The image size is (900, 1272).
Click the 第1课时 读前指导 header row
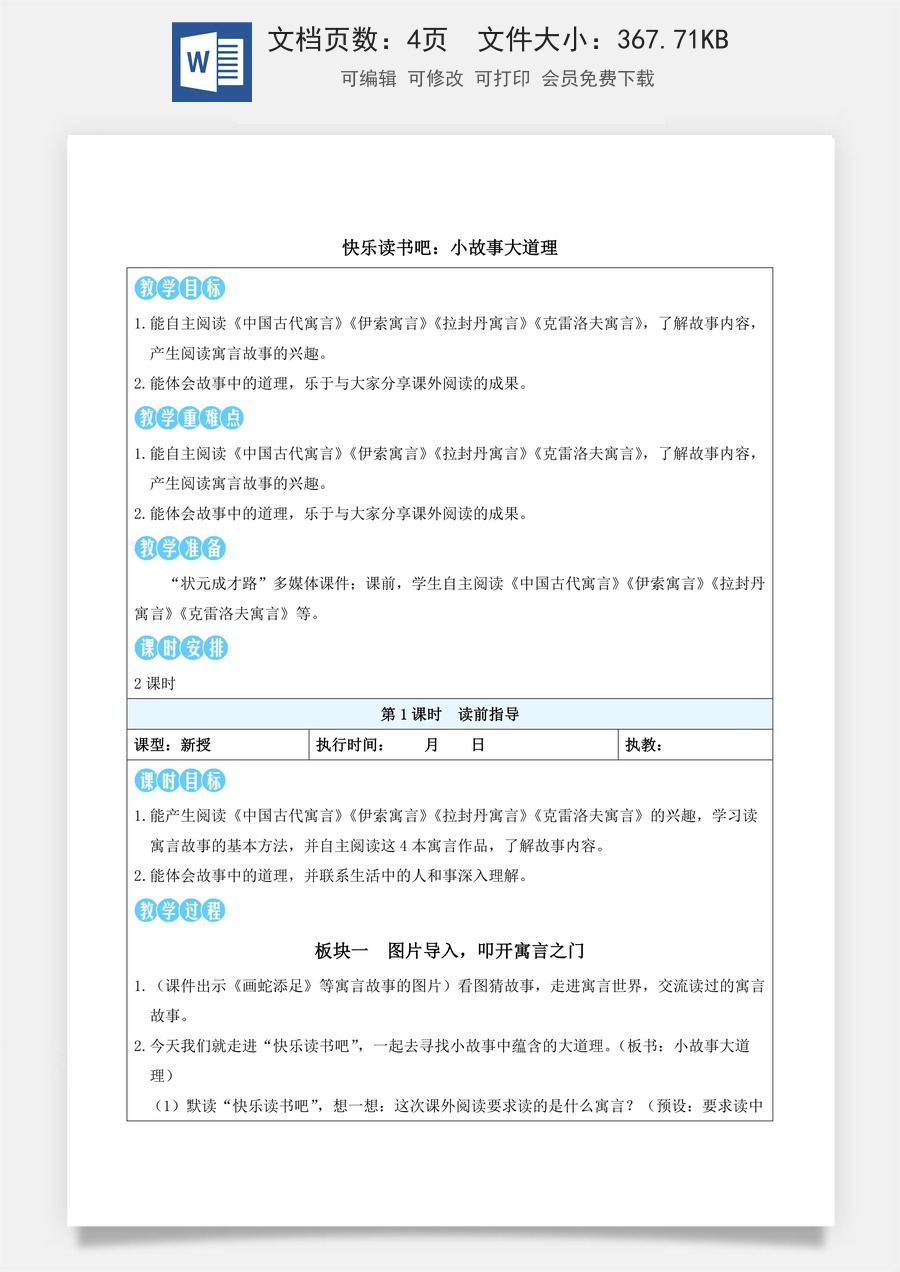pos(450,714)
